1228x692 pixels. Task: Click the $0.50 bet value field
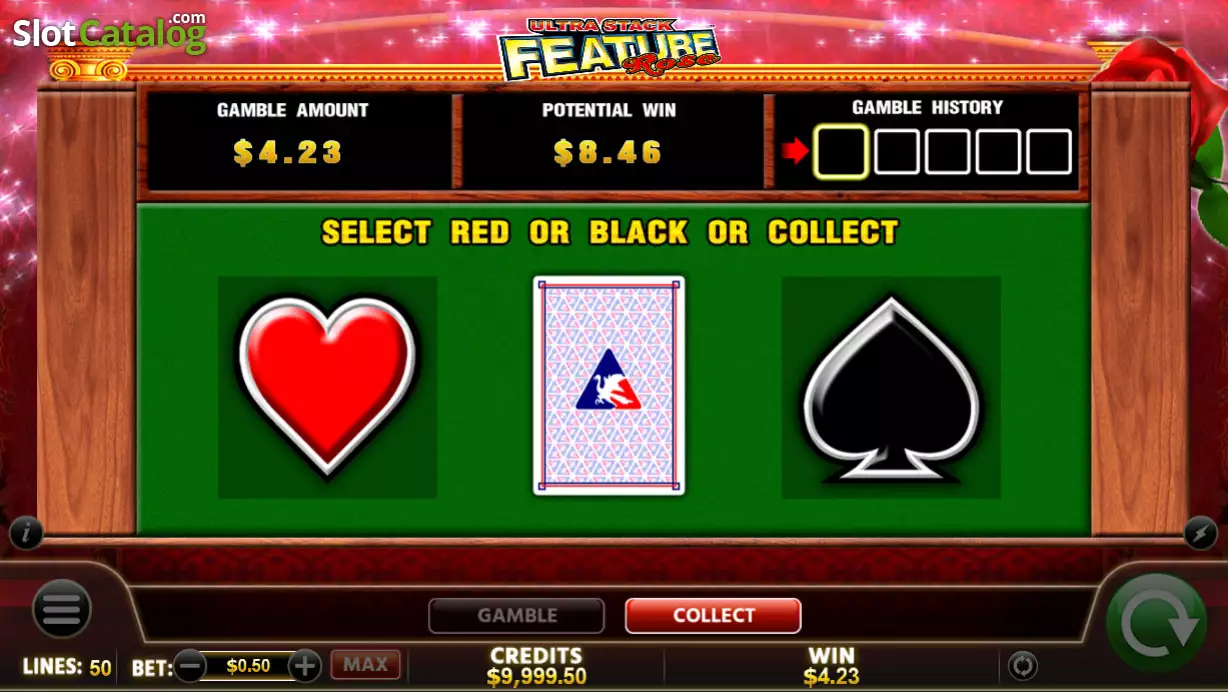pyautogui.click(x=247, y=666)
